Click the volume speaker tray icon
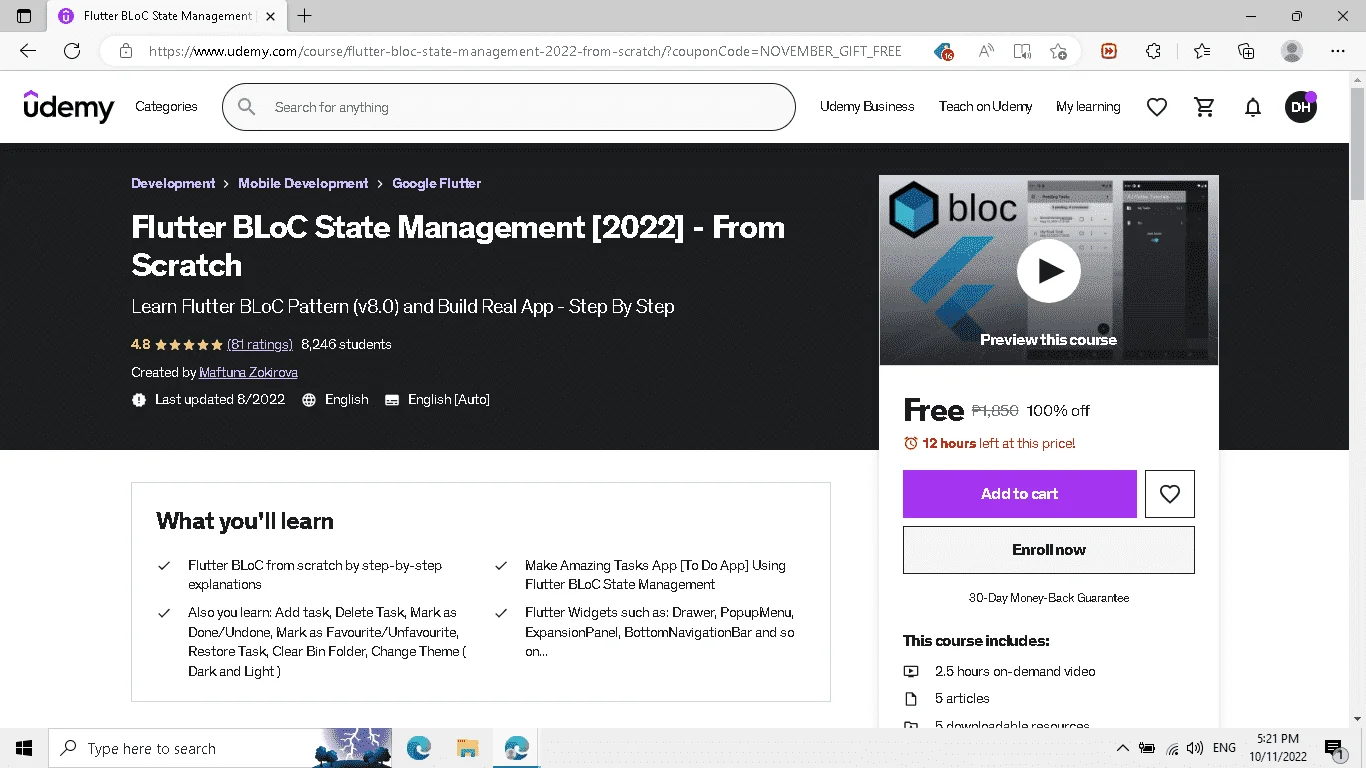The width and height of the screenshot is (1366, 768). point(1195,748)
